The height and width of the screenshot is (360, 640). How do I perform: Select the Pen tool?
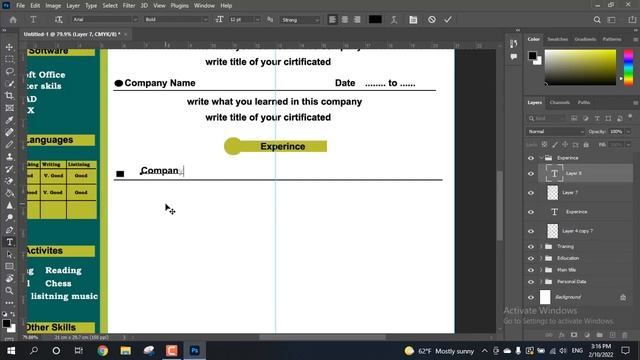pyautogui.click(x=9, y=230)
